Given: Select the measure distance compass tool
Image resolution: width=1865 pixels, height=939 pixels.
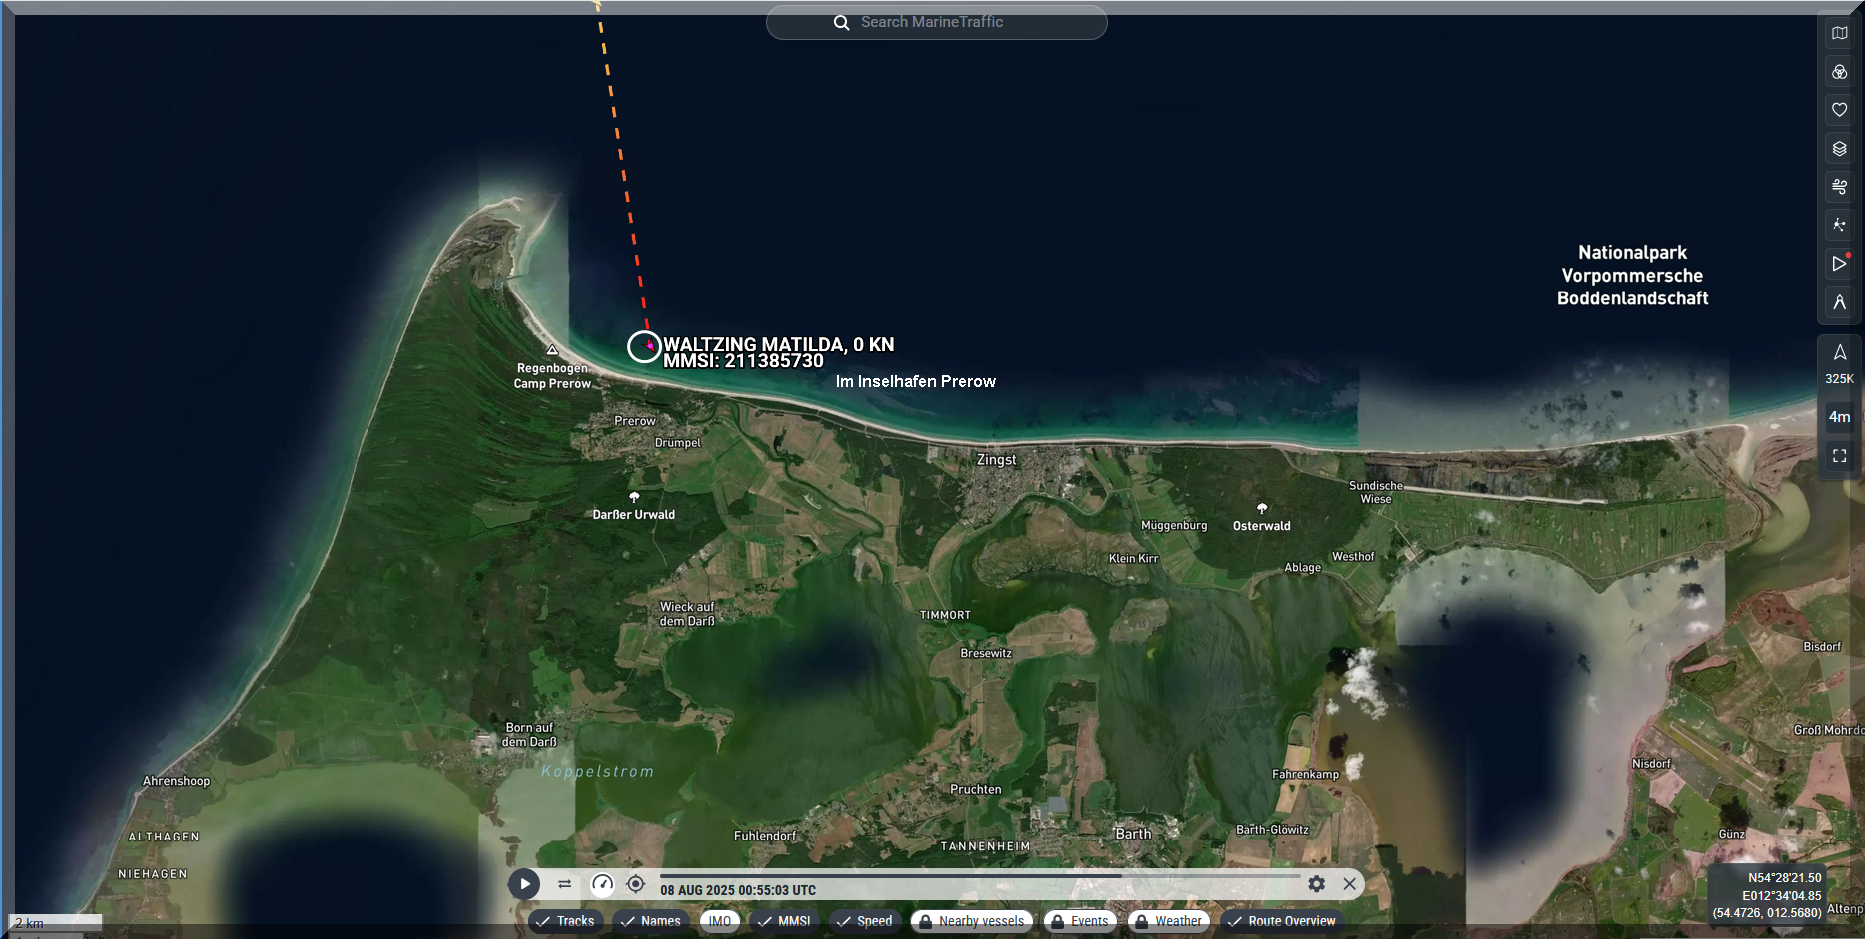Looking at the screenshot, I should [x=1839, y=302].
